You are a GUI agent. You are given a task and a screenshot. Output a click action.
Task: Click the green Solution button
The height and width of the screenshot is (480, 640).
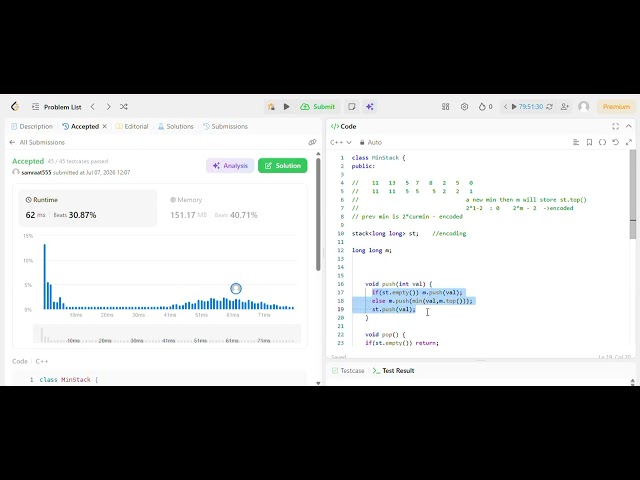tap(282, 166)
